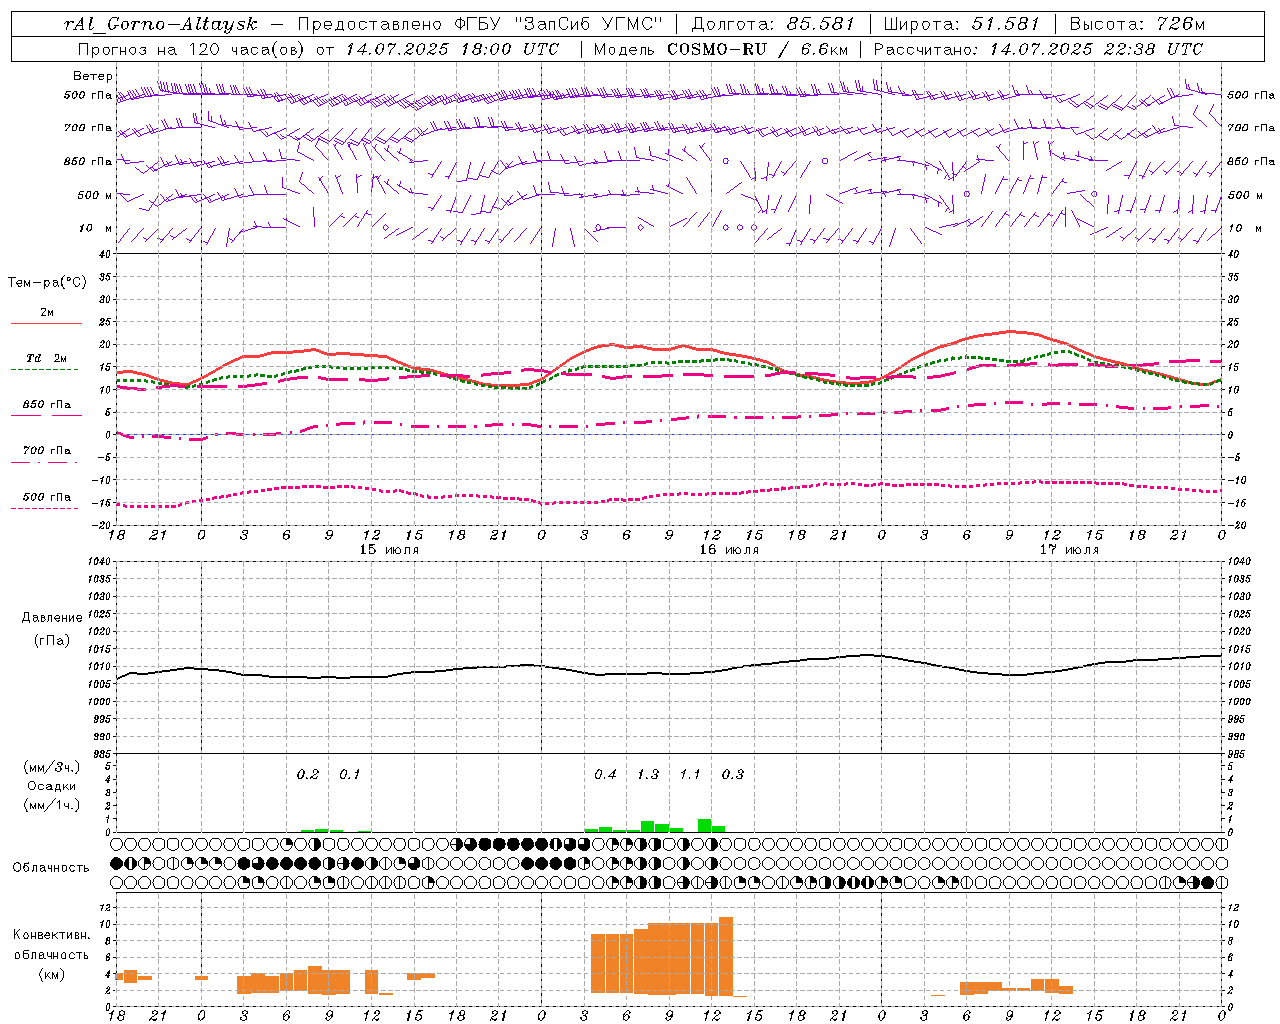Click the 1.1 precipitation amount value
Viewport: 1280px width, 1024px height.
pos(690,775)
